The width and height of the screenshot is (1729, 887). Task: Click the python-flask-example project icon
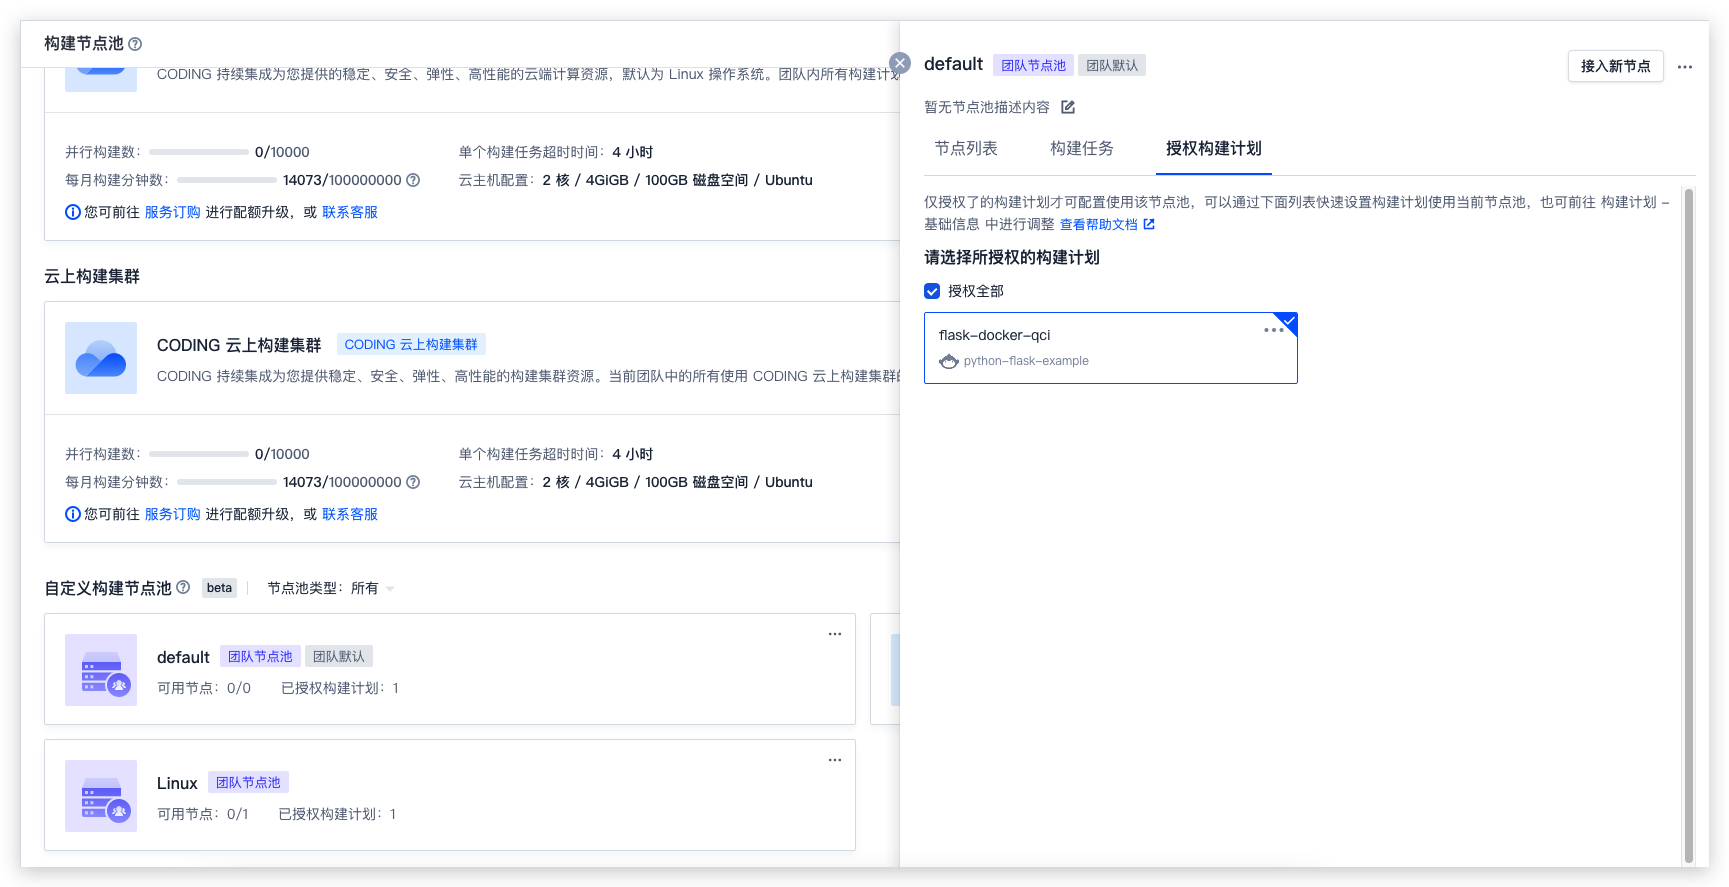tap(949, 361)
